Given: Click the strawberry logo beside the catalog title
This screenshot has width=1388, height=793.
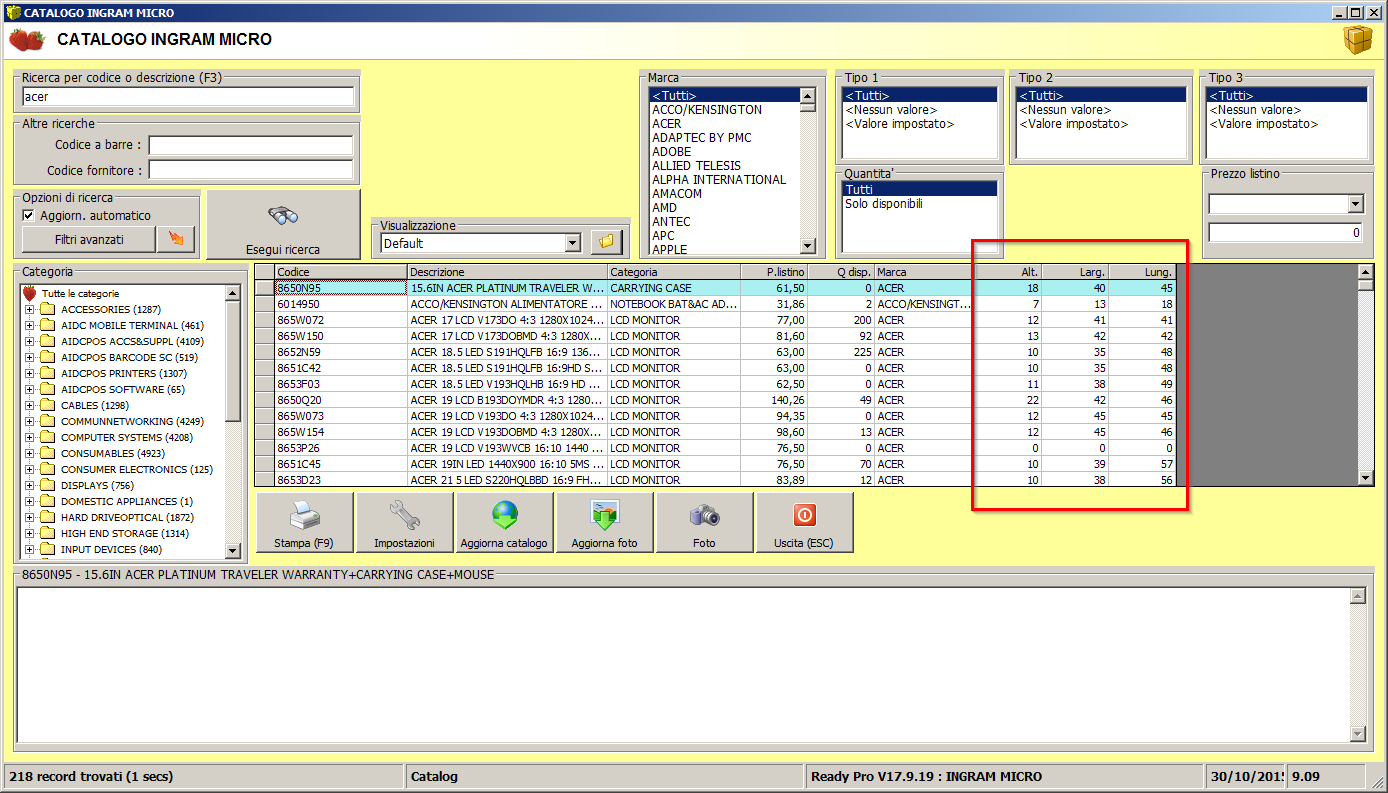Looking at the screenshot, I should pyautogui.click(x=26, y=40).
